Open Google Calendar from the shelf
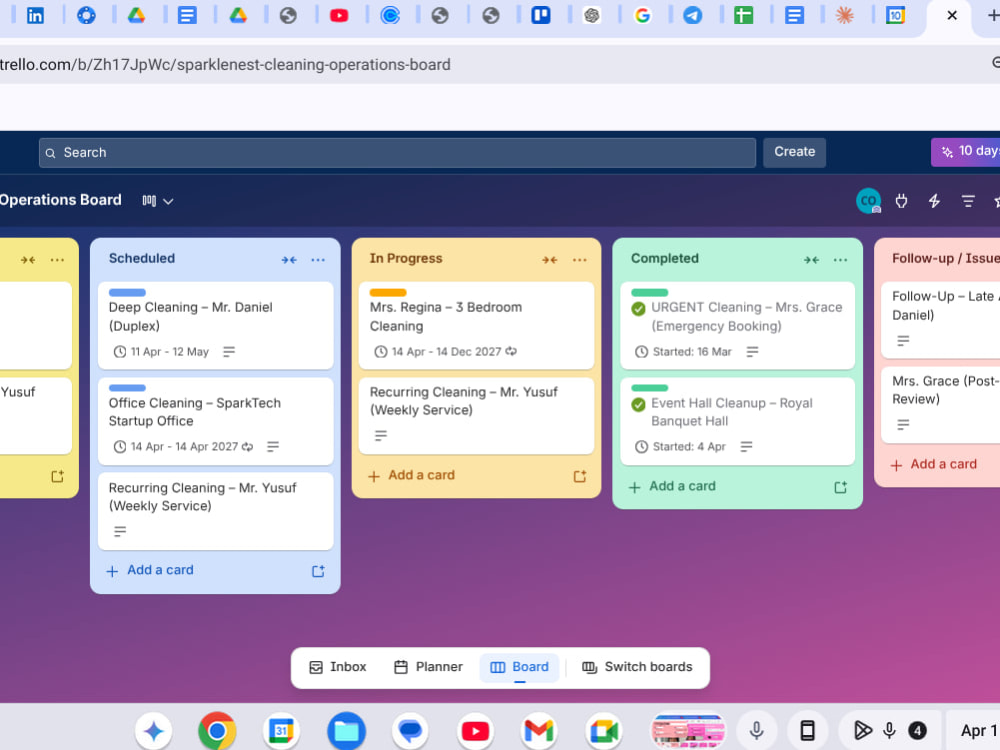This screenshot has height=750, width=1000. point(281,731)
